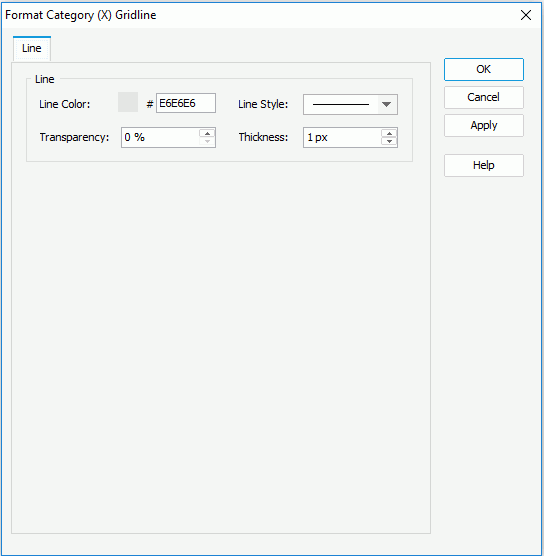Close the Format Category Gridline dialog
The height and width of the screenshot is (556, 544).
(x=526, y=15)
